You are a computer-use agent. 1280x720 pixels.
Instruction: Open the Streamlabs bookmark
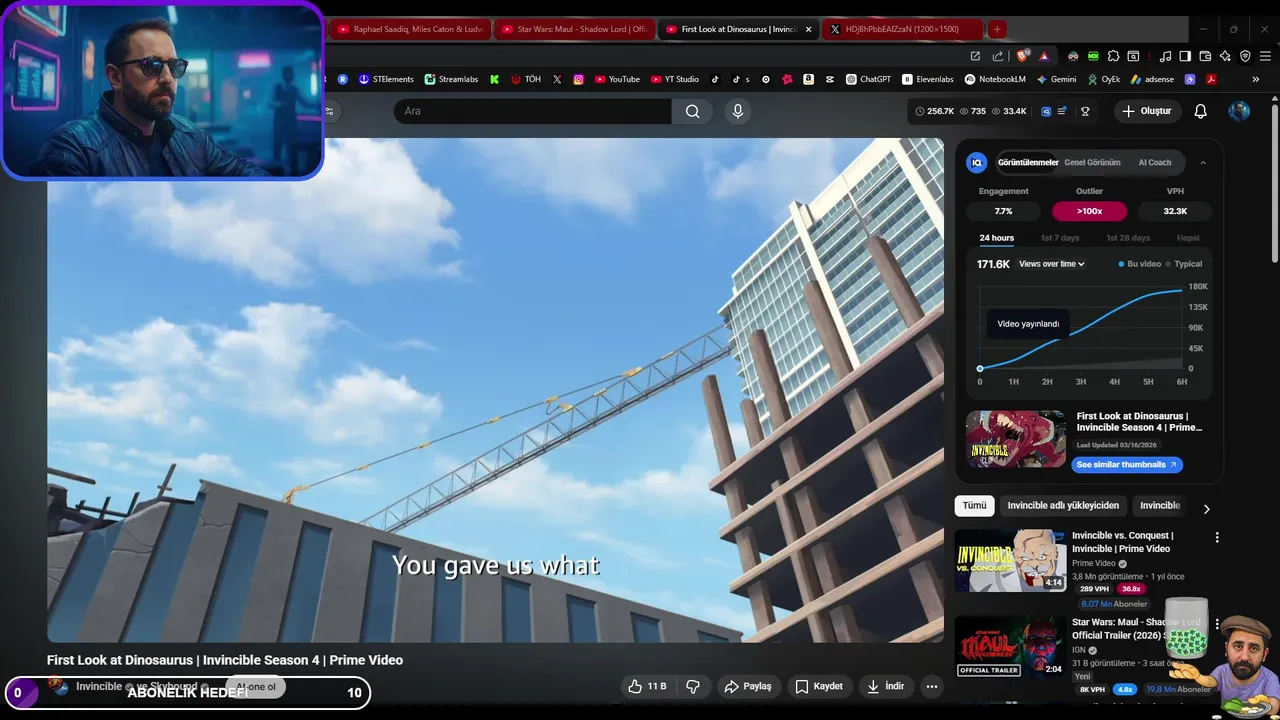click(451, 79)
